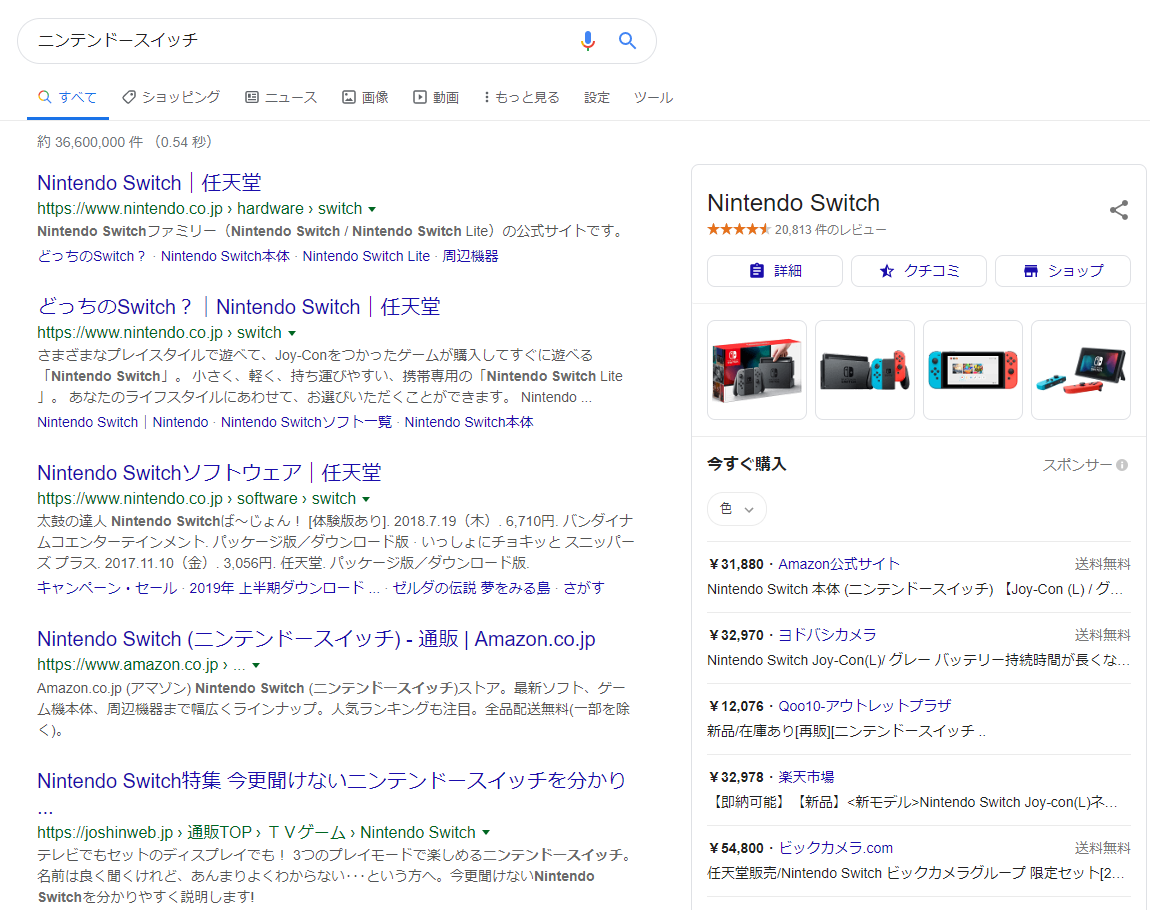Open the tabletop mode Switch thumbnail
Viewport: 1150px width, 910px height.
[x=1080, y=370]
